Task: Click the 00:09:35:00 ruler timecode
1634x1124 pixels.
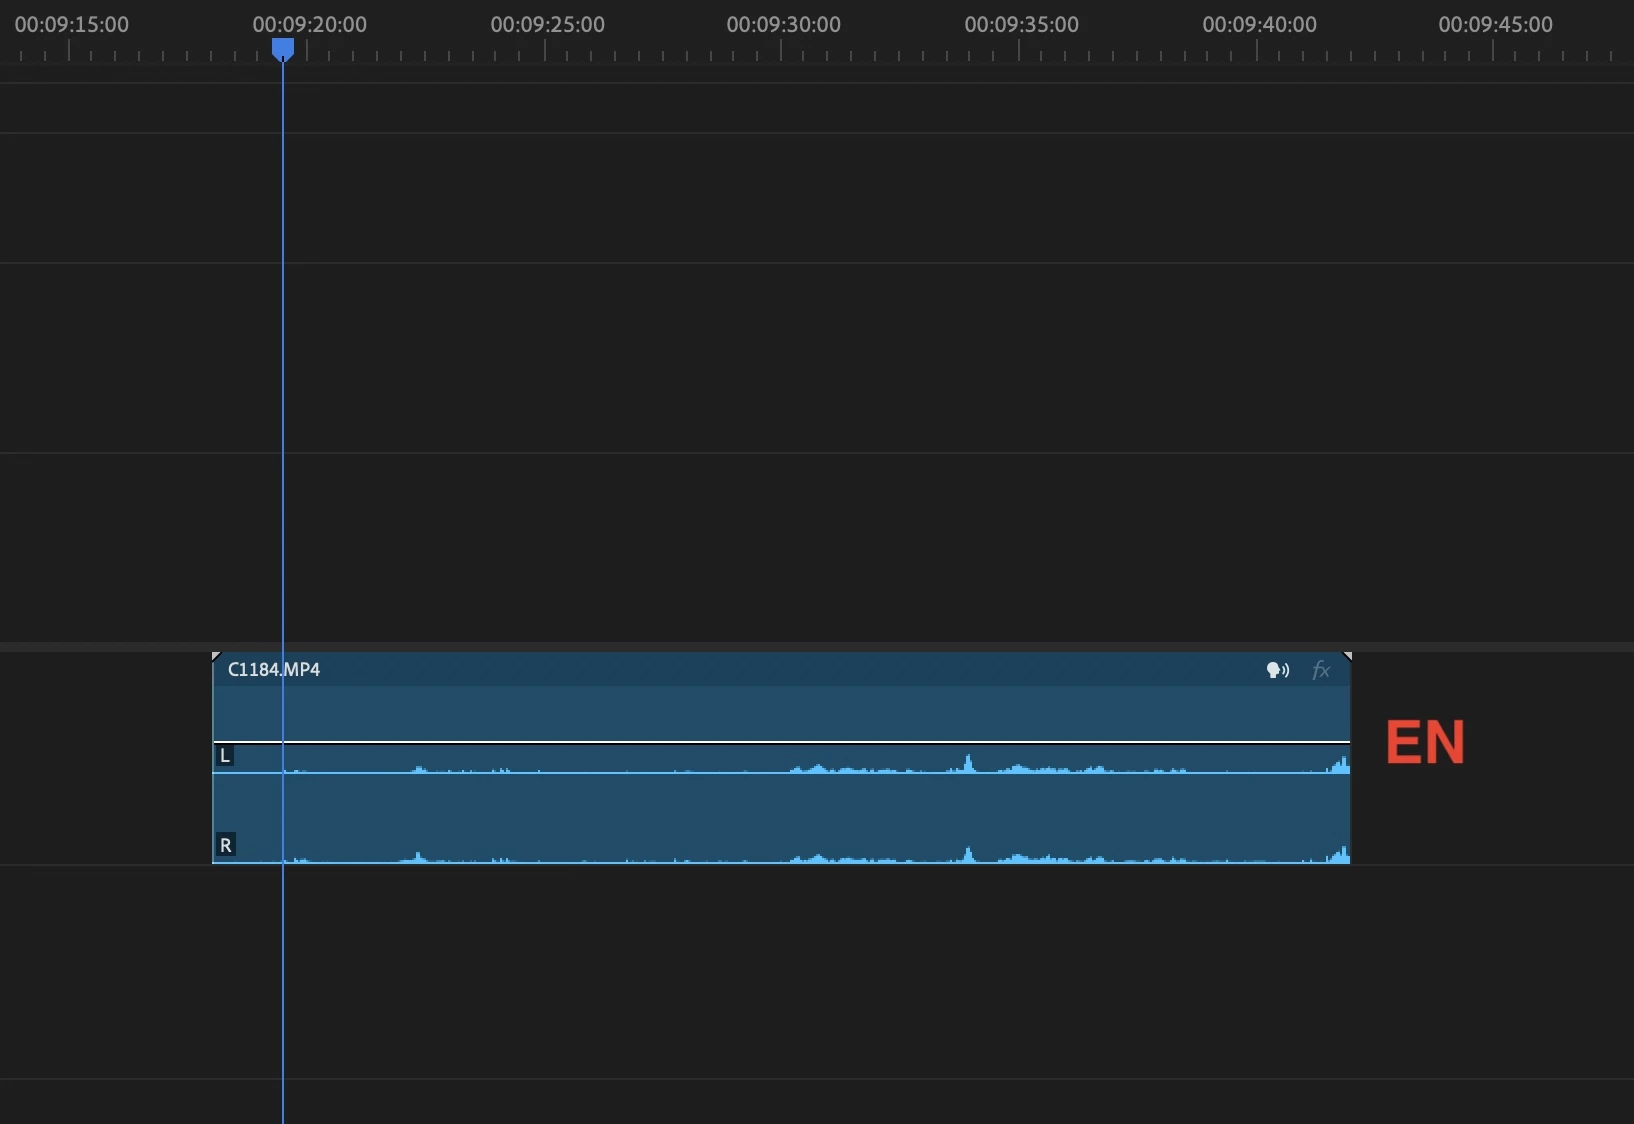Action: point(1021,24)
